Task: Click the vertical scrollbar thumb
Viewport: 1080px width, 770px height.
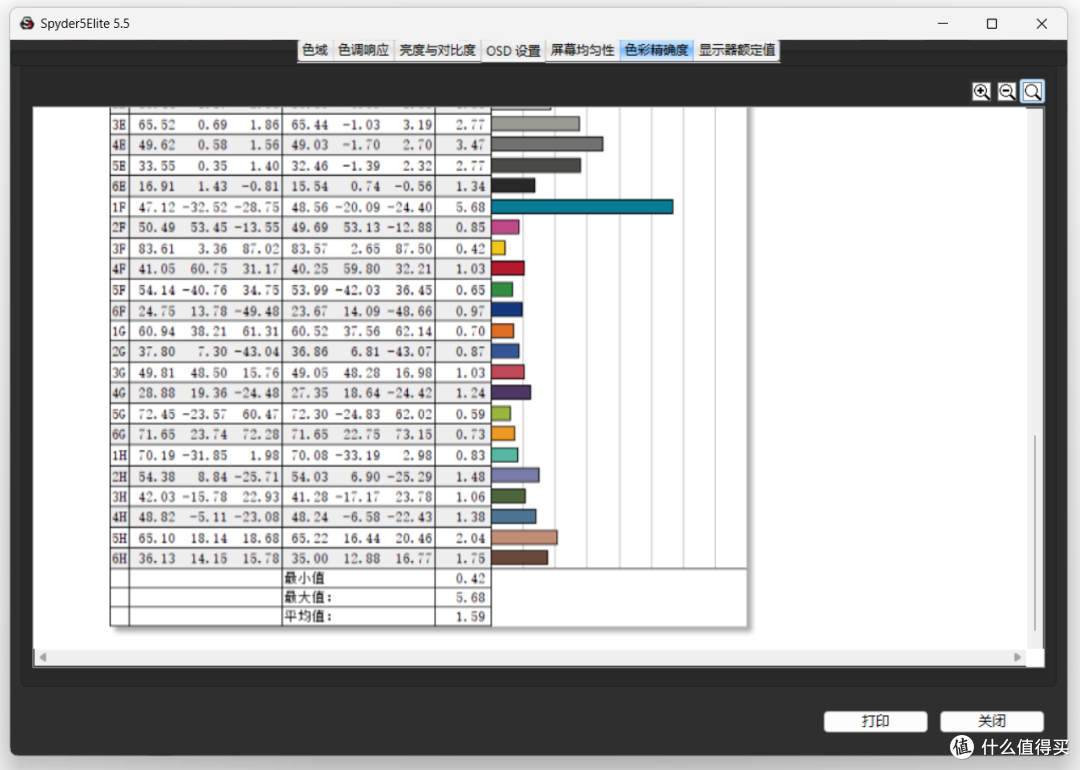Action: coord(1035,532)
